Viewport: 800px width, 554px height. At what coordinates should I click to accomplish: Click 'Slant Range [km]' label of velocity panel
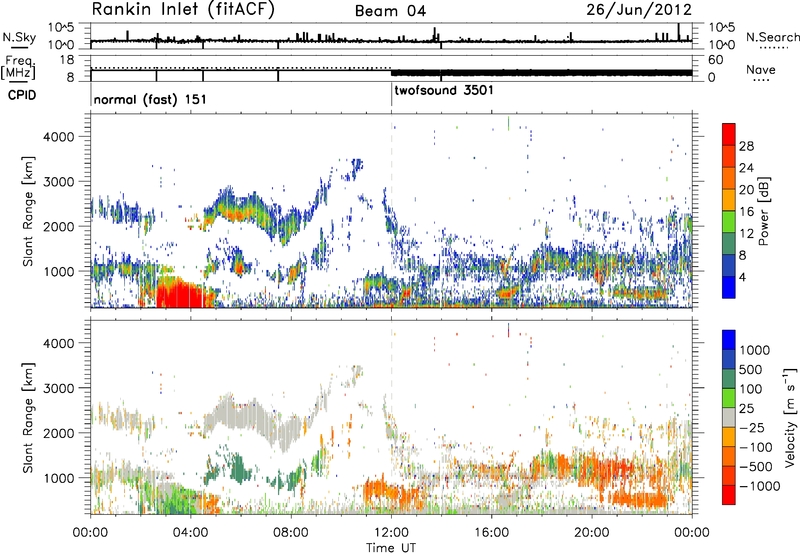tap(28, 417)
